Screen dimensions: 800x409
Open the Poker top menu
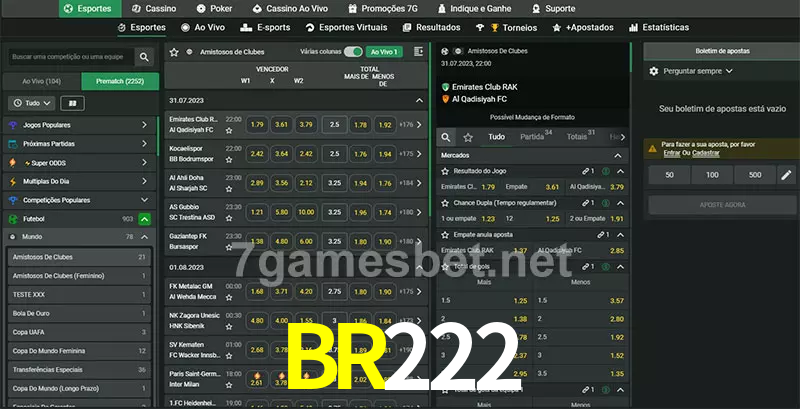[215, 9]
